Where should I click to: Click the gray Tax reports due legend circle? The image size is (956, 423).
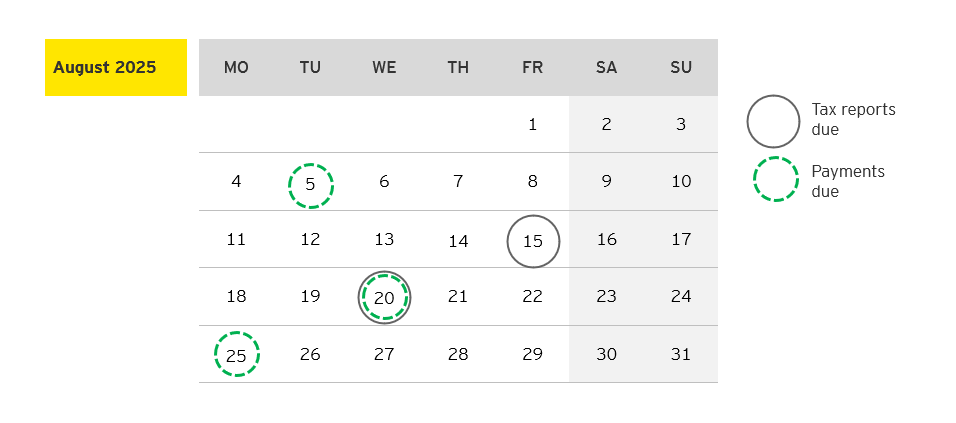pos(773,121)
